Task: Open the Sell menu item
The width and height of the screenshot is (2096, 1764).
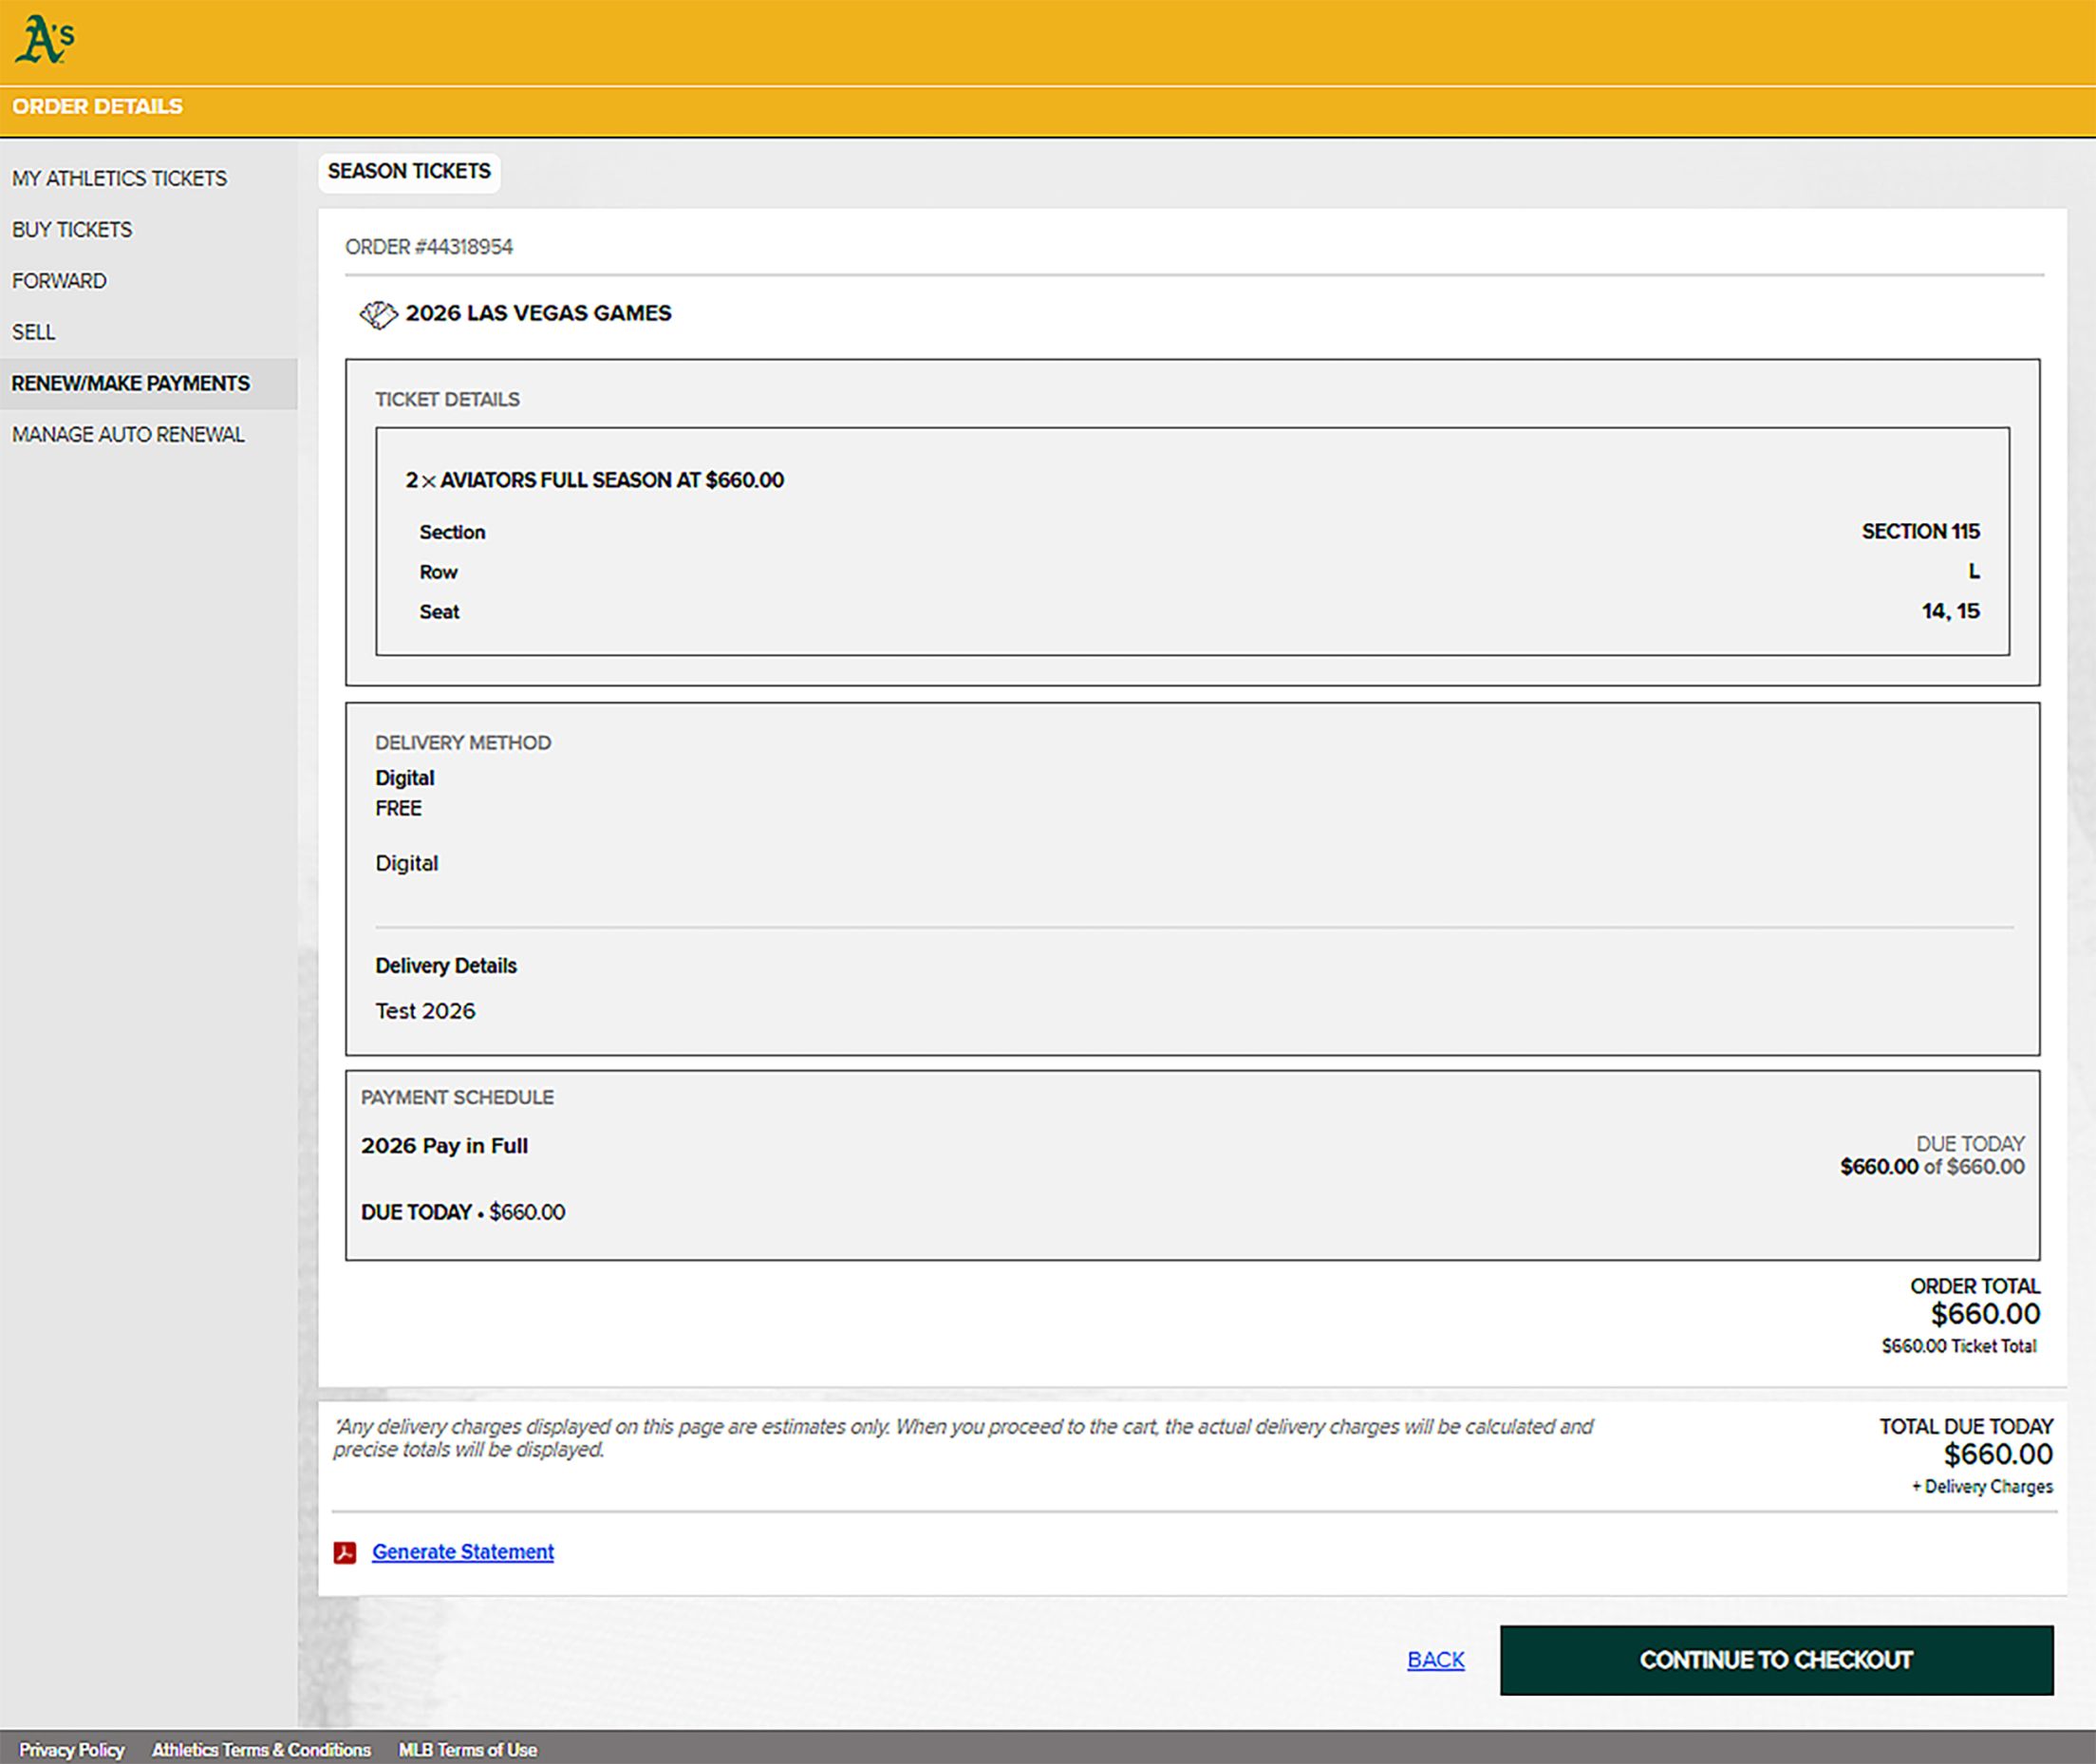Action: (34, 332)
